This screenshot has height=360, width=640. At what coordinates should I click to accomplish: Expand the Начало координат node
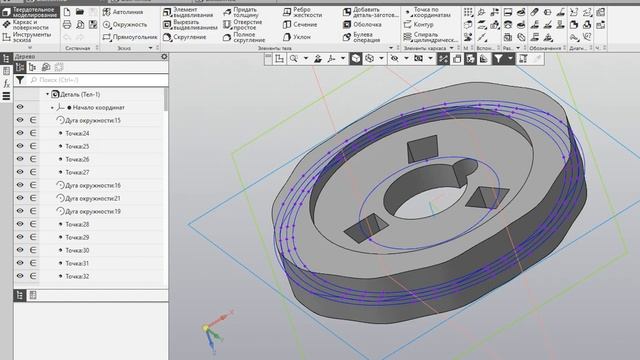pyautogui.click(x=52, y=108)
